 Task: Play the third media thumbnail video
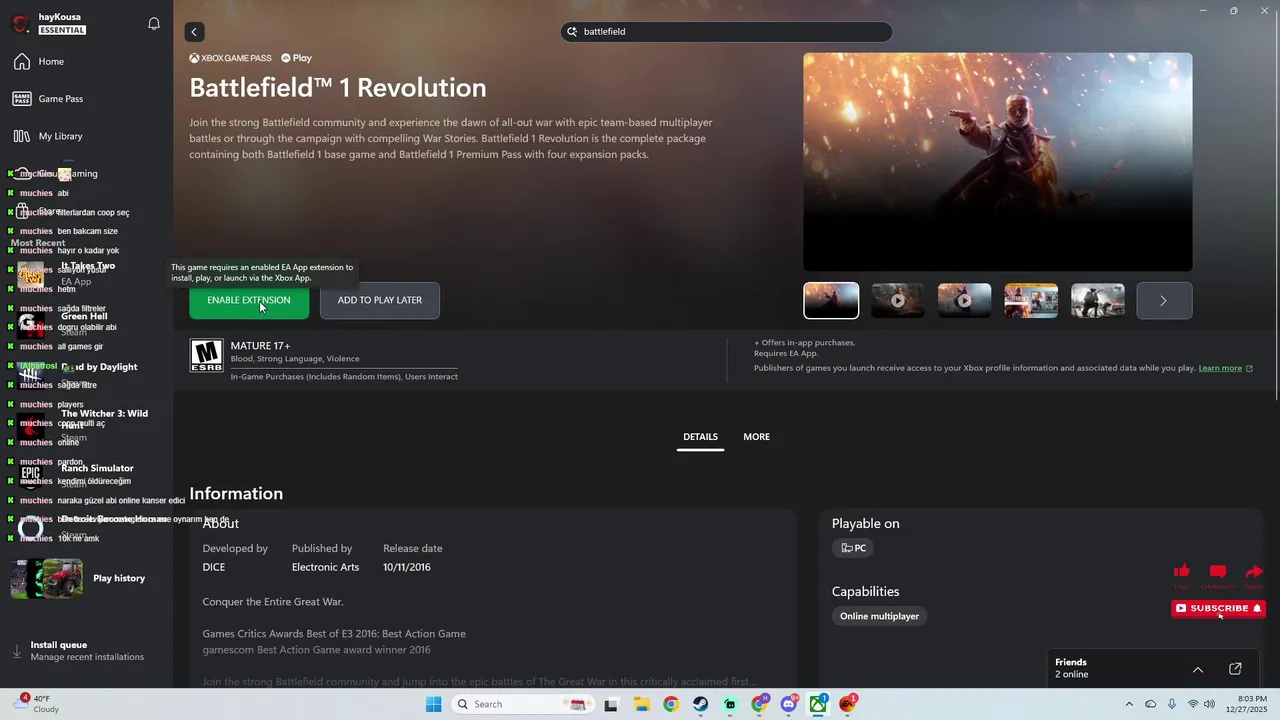point(964,300)
